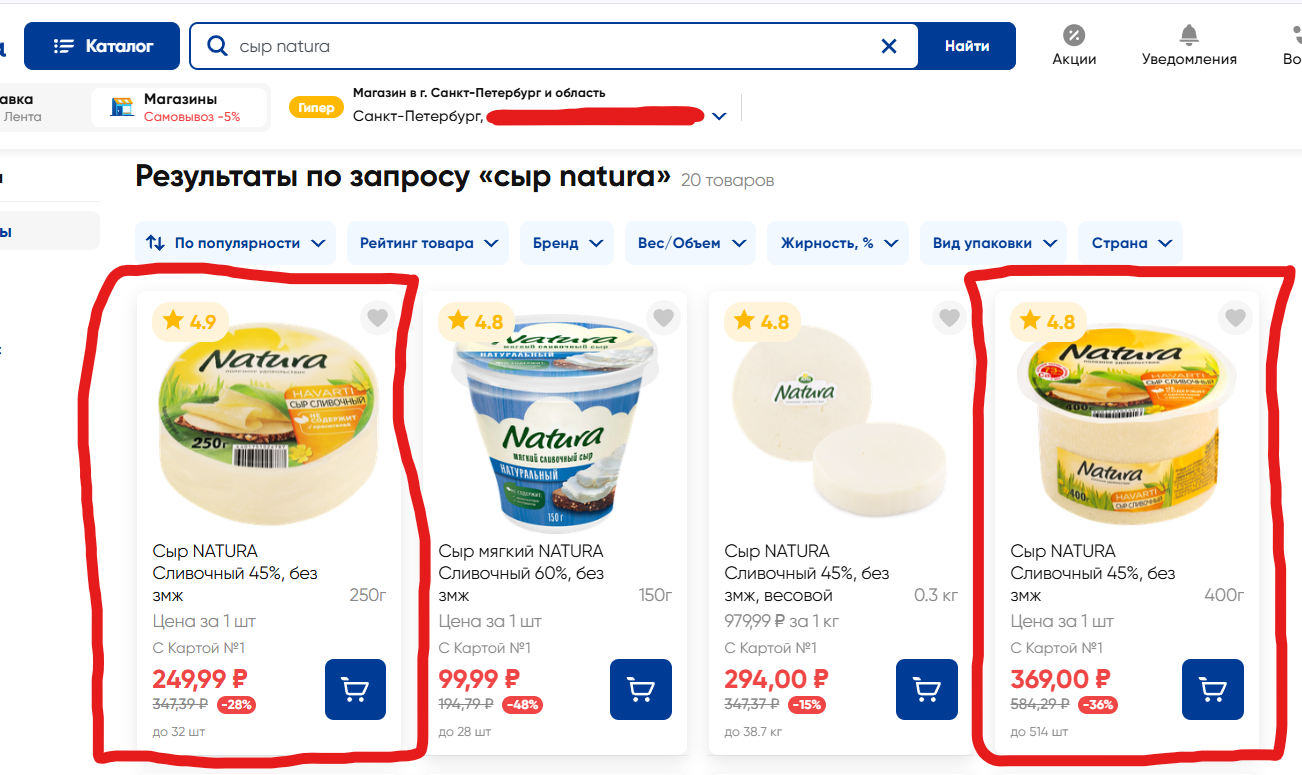The height and width of the screenshot is (775, 1302).
Task: Open the Акции percent icon
Action: point(1074,36)
